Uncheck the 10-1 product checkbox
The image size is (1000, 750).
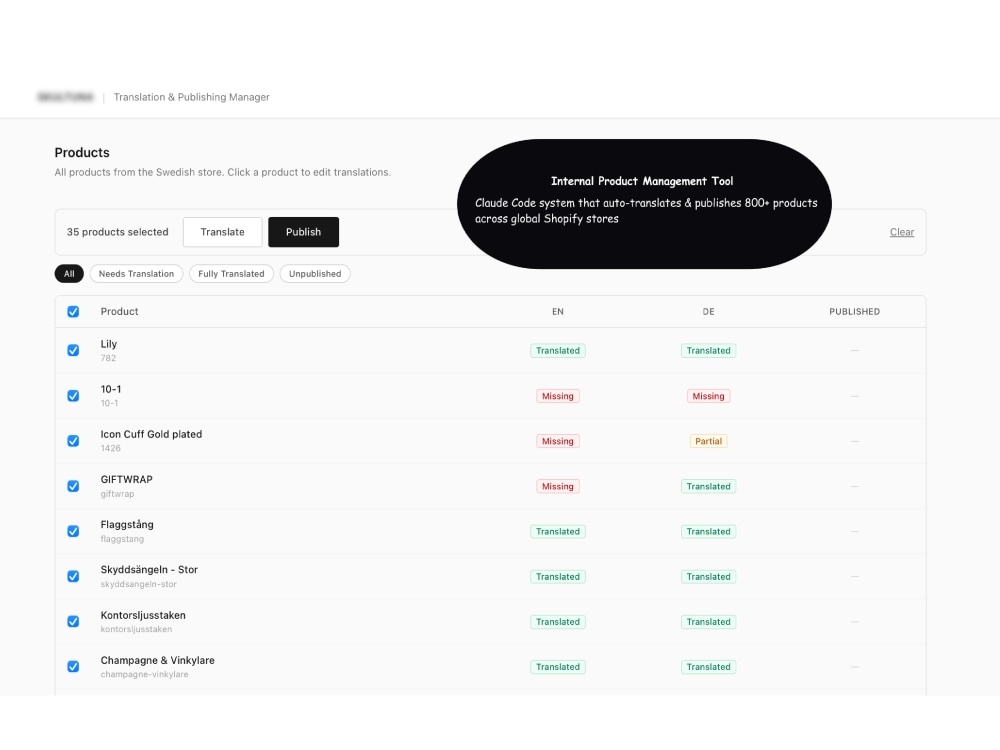73,395
